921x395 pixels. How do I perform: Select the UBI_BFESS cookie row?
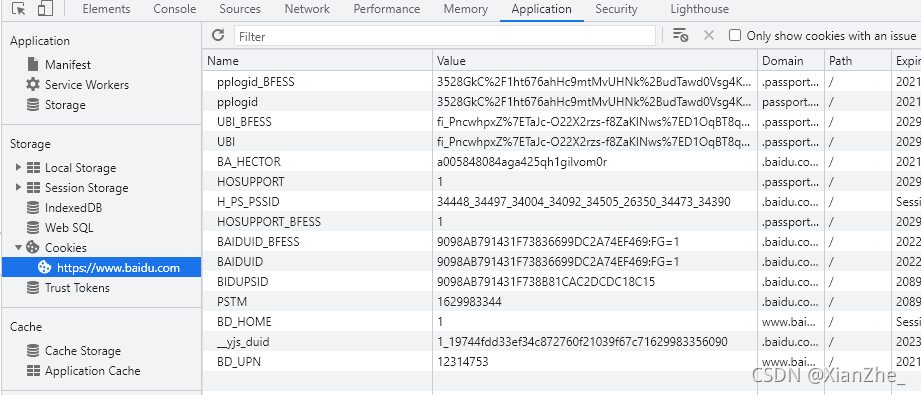pyautogui.click(x=562, y=122)
